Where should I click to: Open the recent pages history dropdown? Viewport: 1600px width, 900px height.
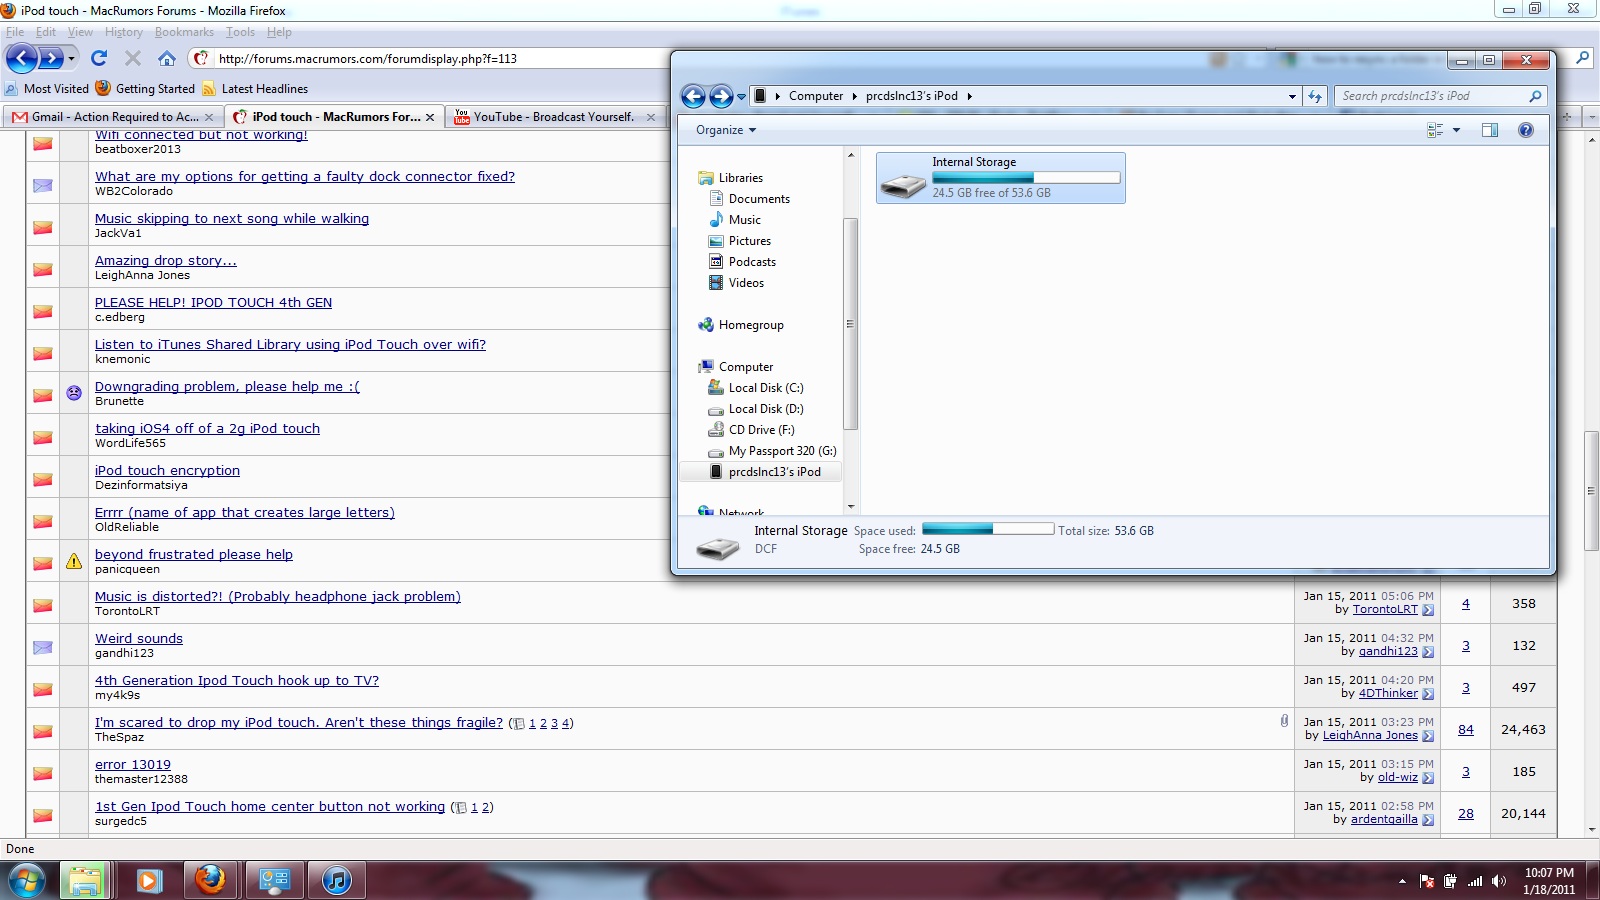[x=72, y=59]
